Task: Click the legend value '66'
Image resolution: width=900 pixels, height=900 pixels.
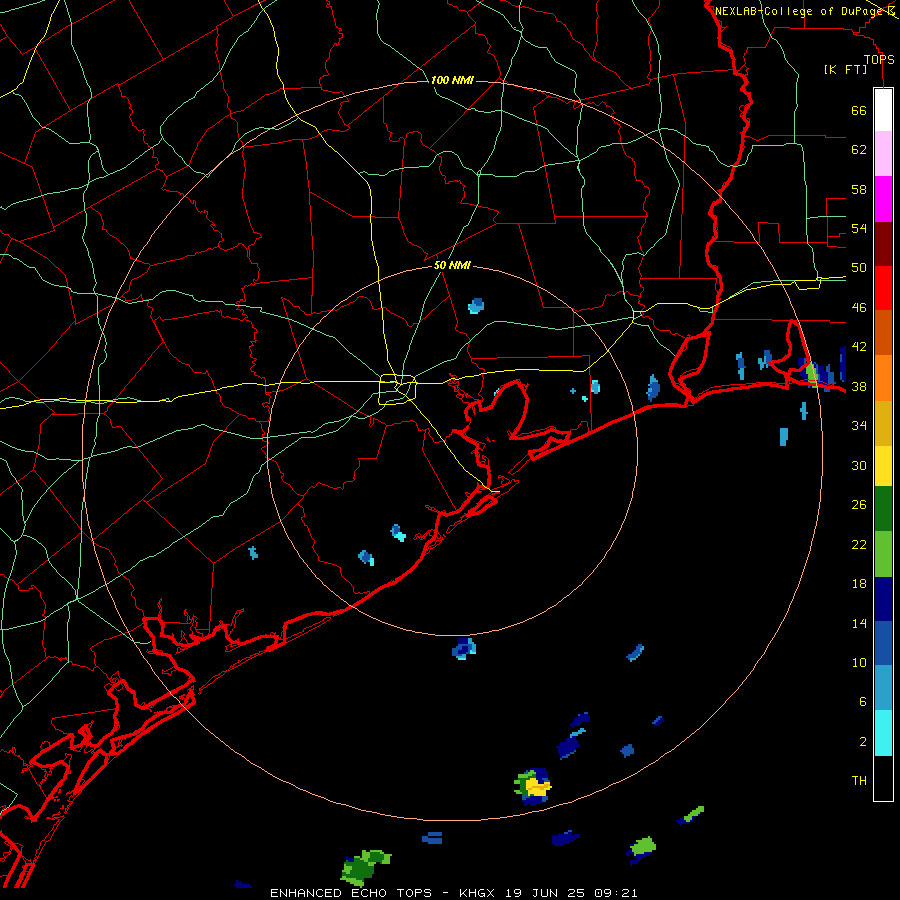Action: click(x=859, y=110)
